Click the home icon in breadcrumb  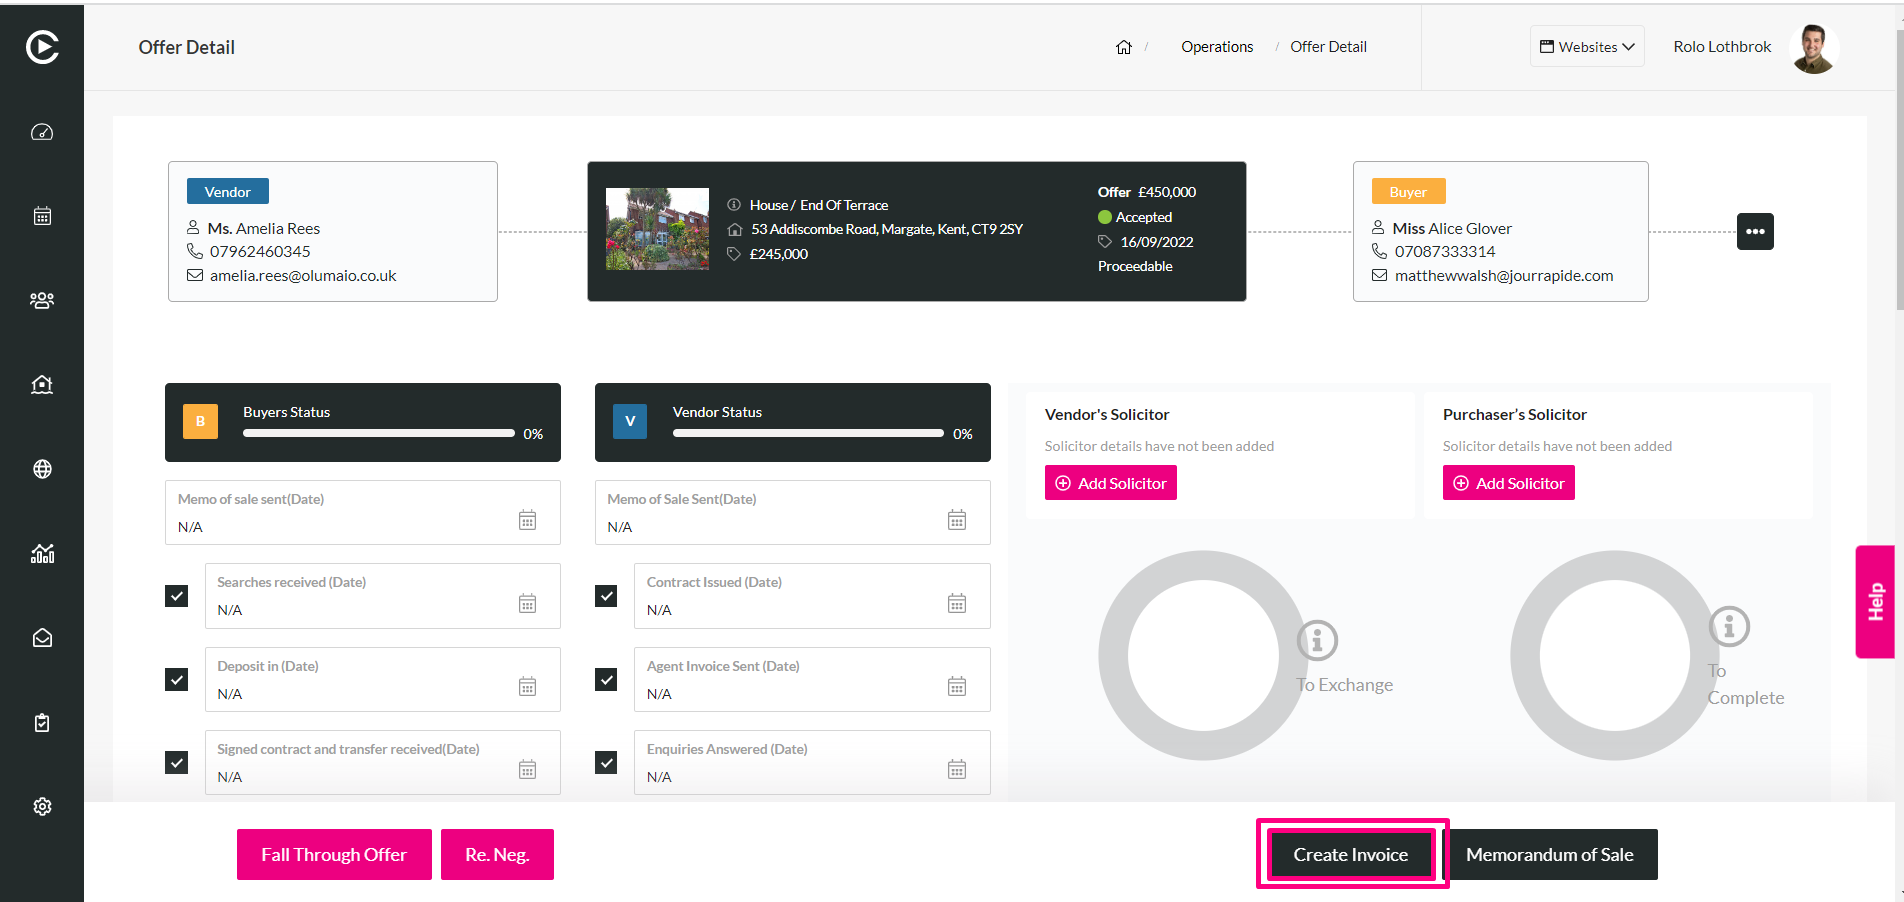pyautogui.click(x=1124, y=47)
